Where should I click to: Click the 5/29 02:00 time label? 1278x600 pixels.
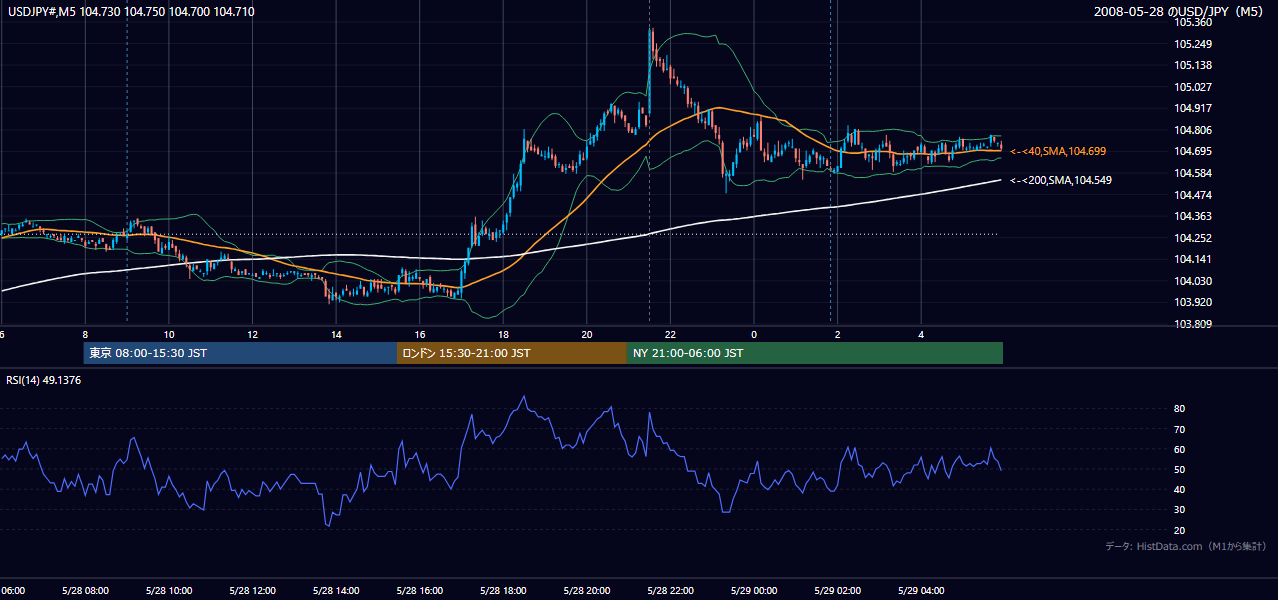point(837,590)
